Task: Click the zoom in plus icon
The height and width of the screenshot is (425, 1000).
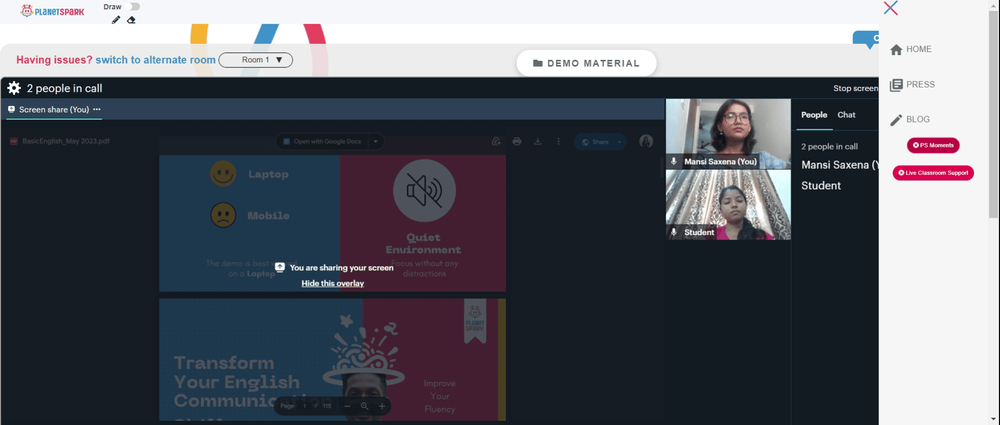Action: tap(381, 406)
